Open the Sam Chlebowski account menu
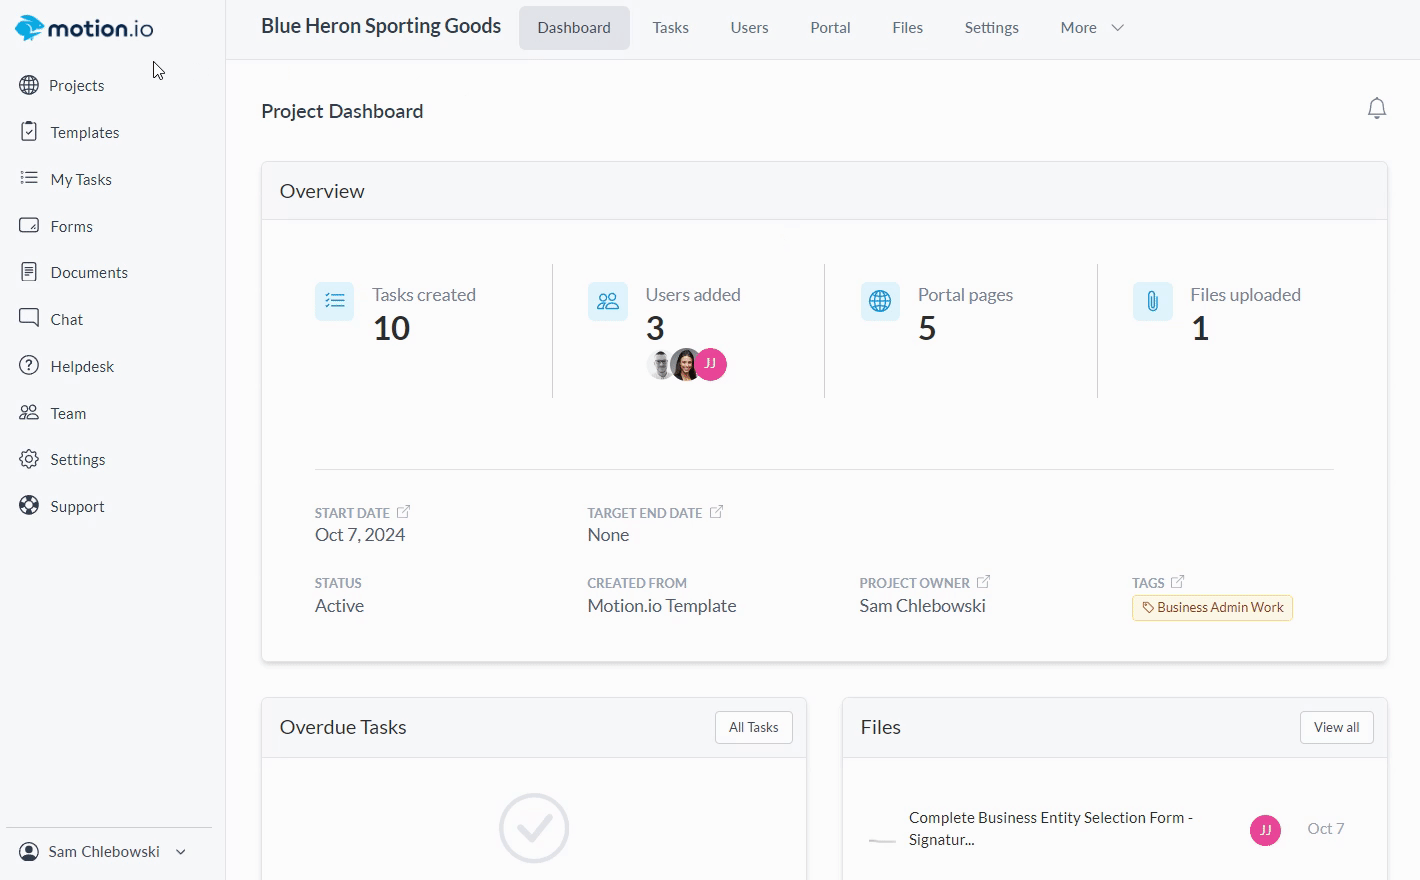This screenshot has height=880, width=1420. 103,852
